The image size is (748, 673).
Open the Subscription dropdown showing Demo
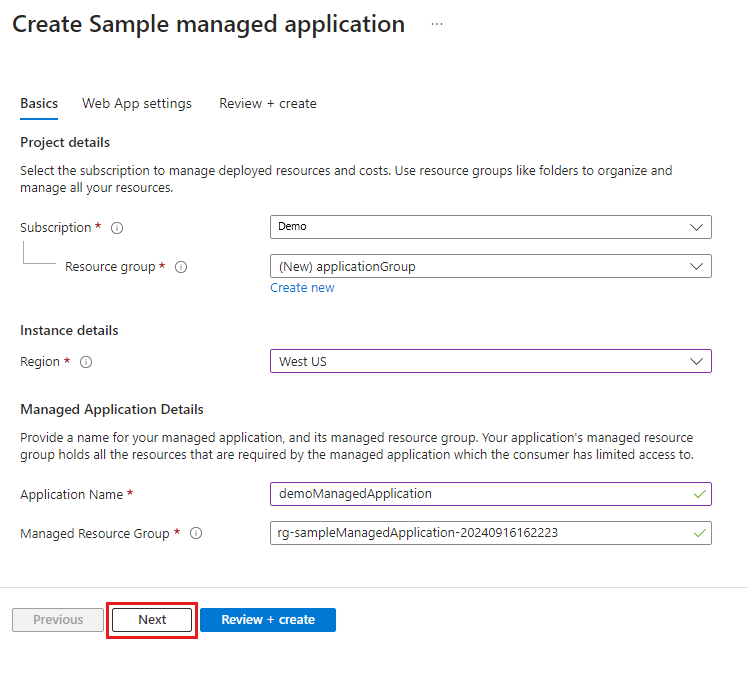point(490,227)
